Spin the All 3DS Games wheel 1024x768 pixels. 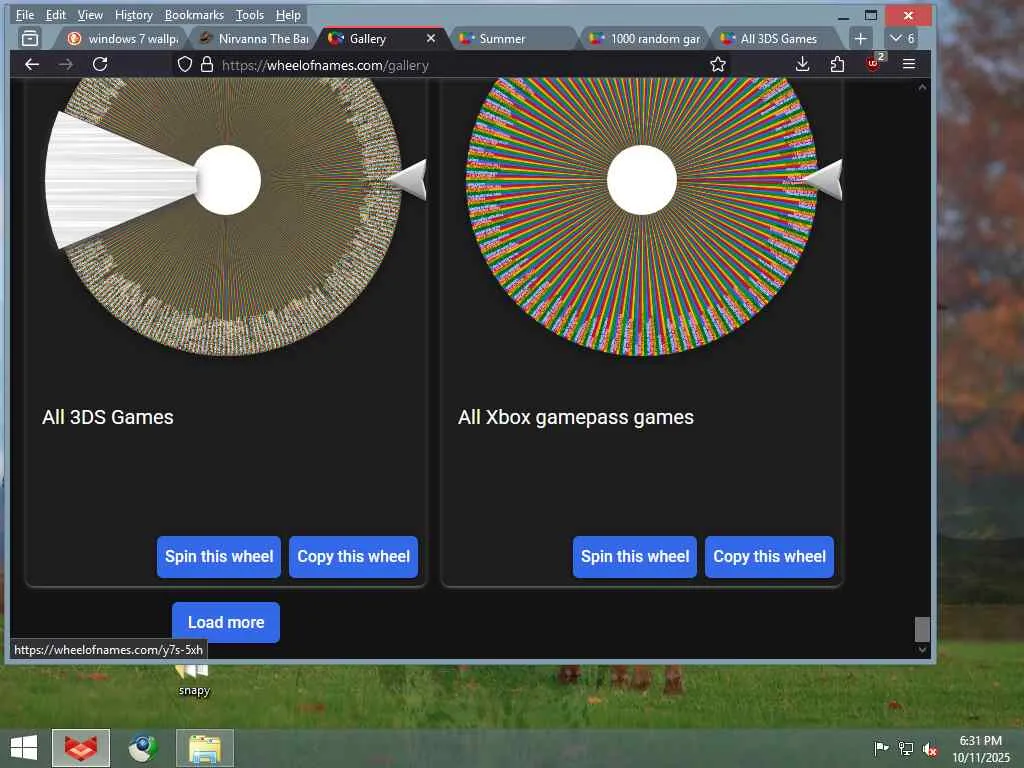tap(219, 556)
